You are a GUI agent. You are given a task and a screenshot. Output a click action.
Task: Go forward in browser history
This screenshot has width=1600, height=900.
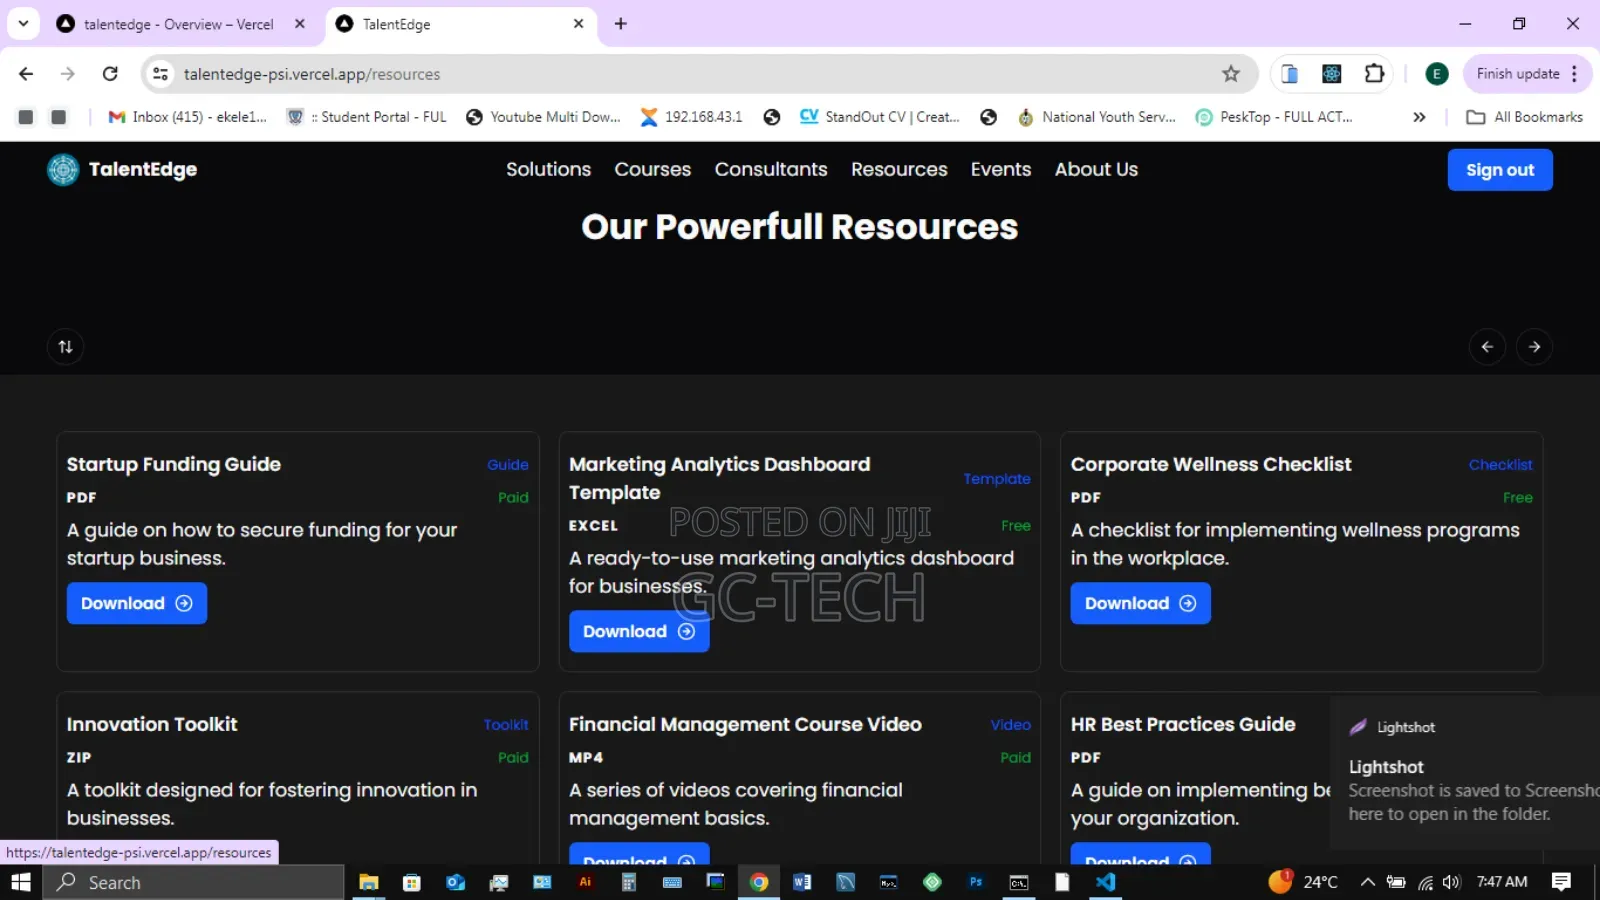tap(68, 74)
